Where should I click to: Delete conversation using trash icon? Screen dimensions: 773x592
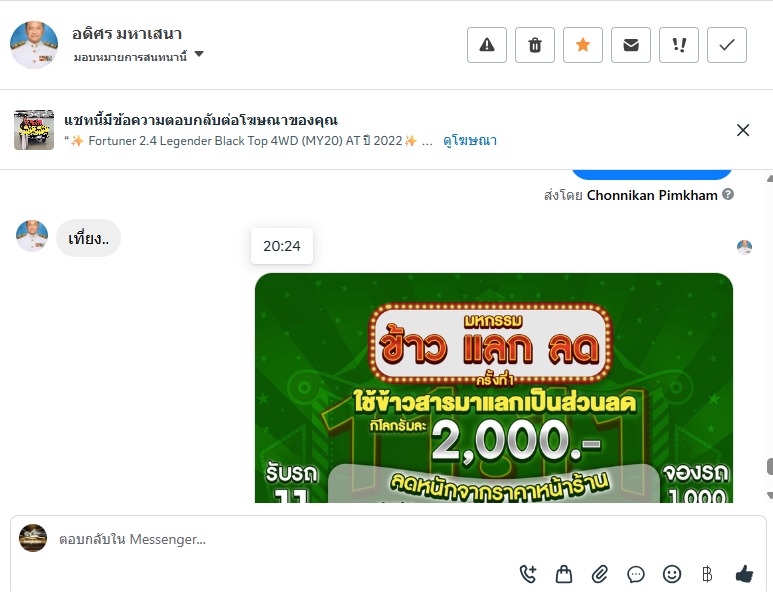pyautogui.click(x=535, y=45)
